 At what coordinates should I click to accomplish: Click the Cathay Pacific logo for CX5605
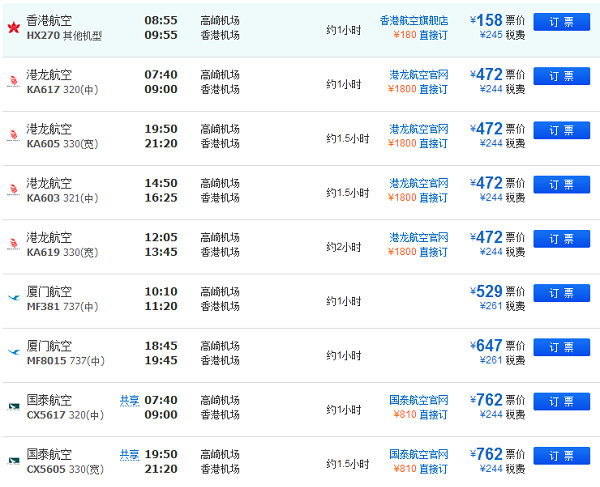click(x=13, y=461)
